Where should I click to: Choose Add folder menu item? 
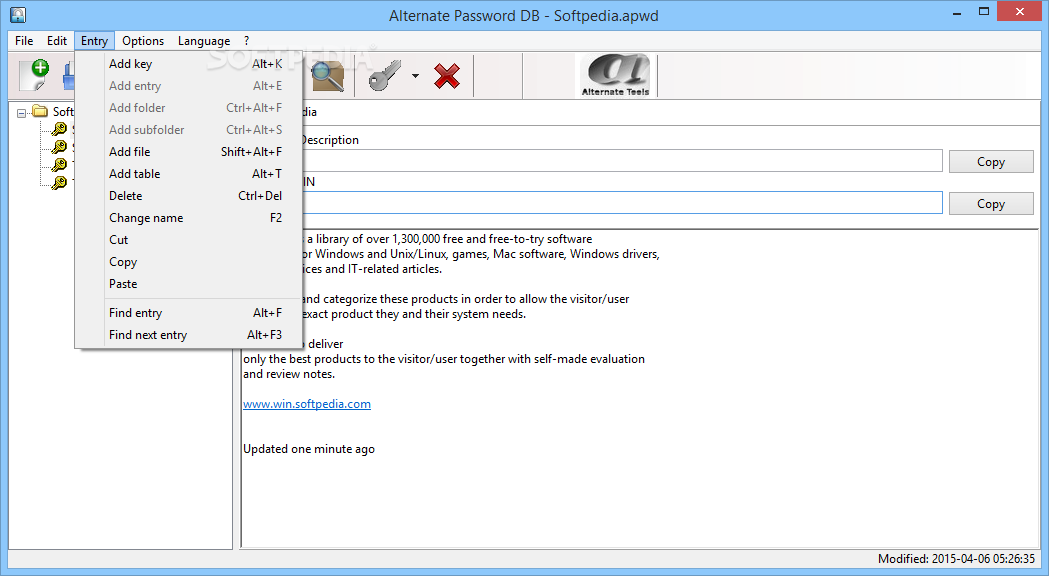point(189,108)
